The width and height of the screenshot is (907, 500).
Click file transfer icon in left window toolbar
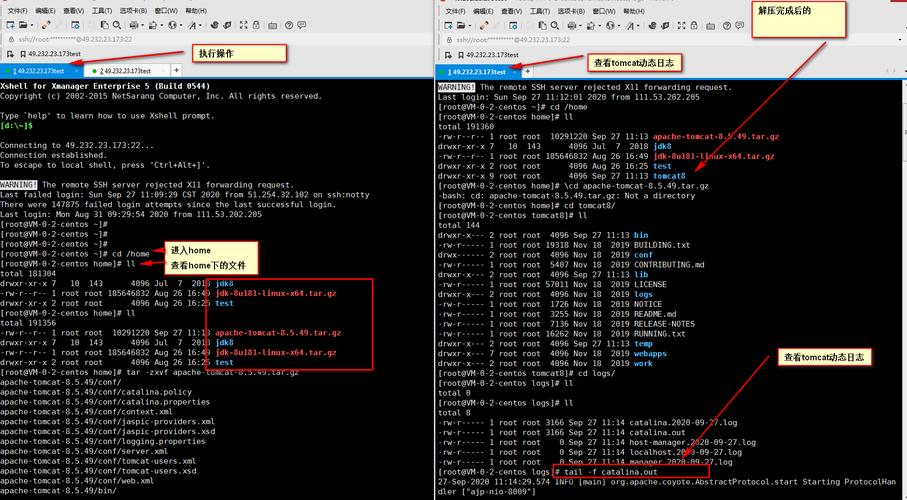pos(153,25)
